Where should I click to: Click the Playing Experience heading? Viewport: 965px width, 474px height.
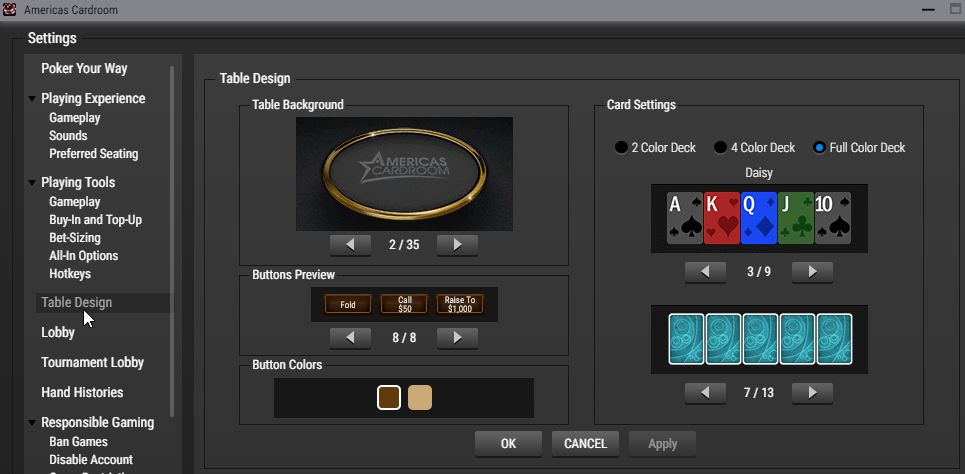pos(93,98)
